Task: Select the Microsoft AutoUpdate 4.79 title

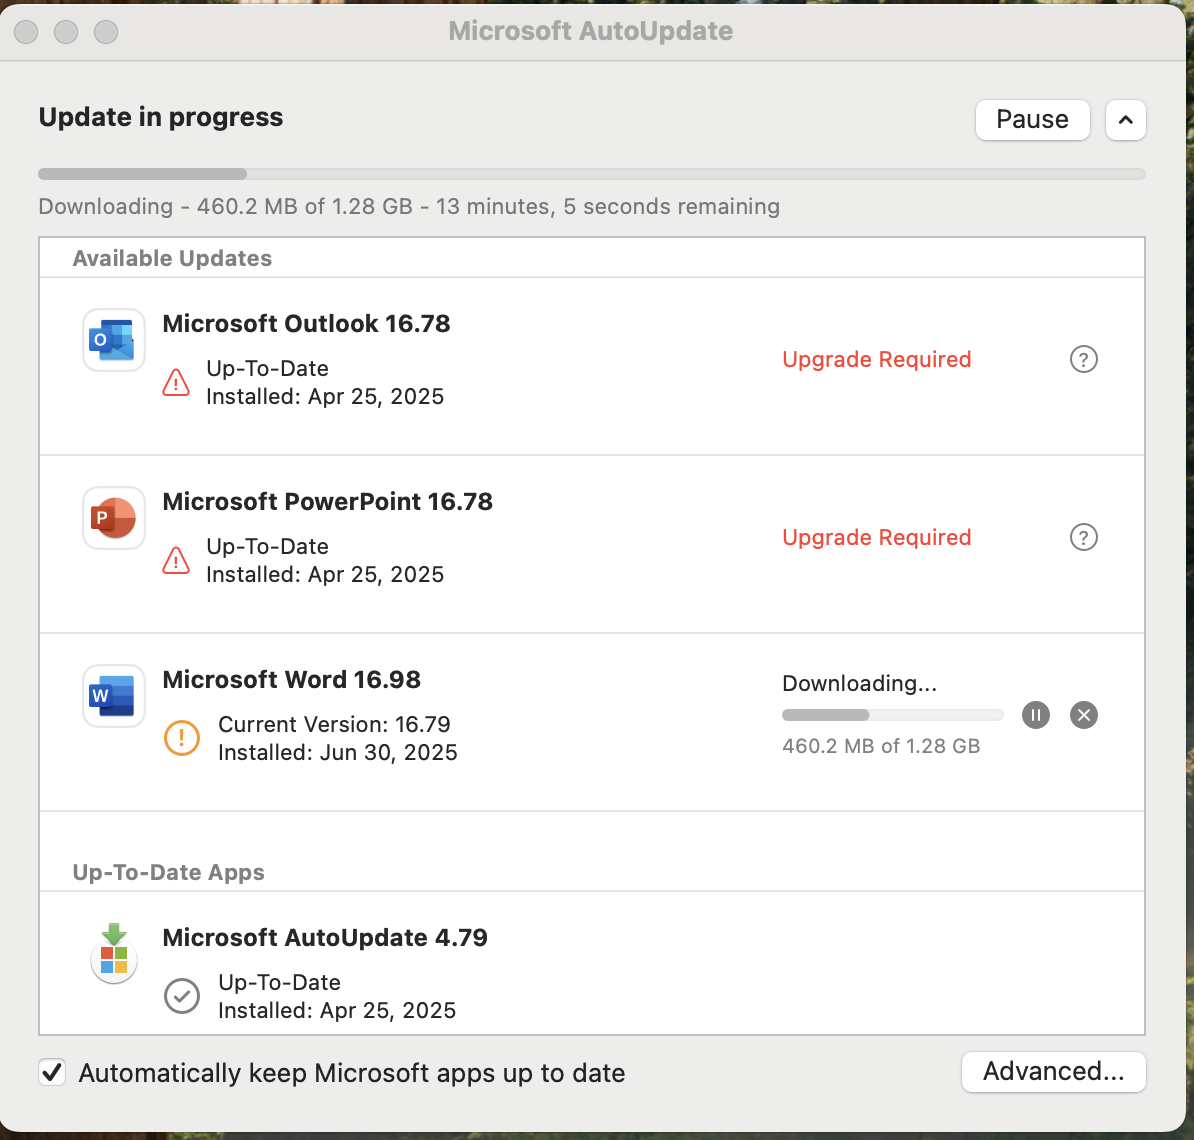Action: pyautogui.click(x=325, y=937)
